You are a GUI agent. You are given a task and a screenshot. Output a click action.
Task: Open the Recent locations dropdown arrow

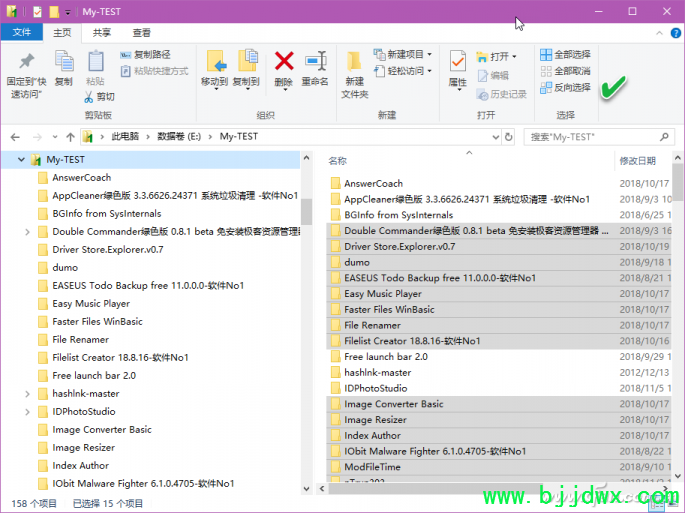pos(55,137)
